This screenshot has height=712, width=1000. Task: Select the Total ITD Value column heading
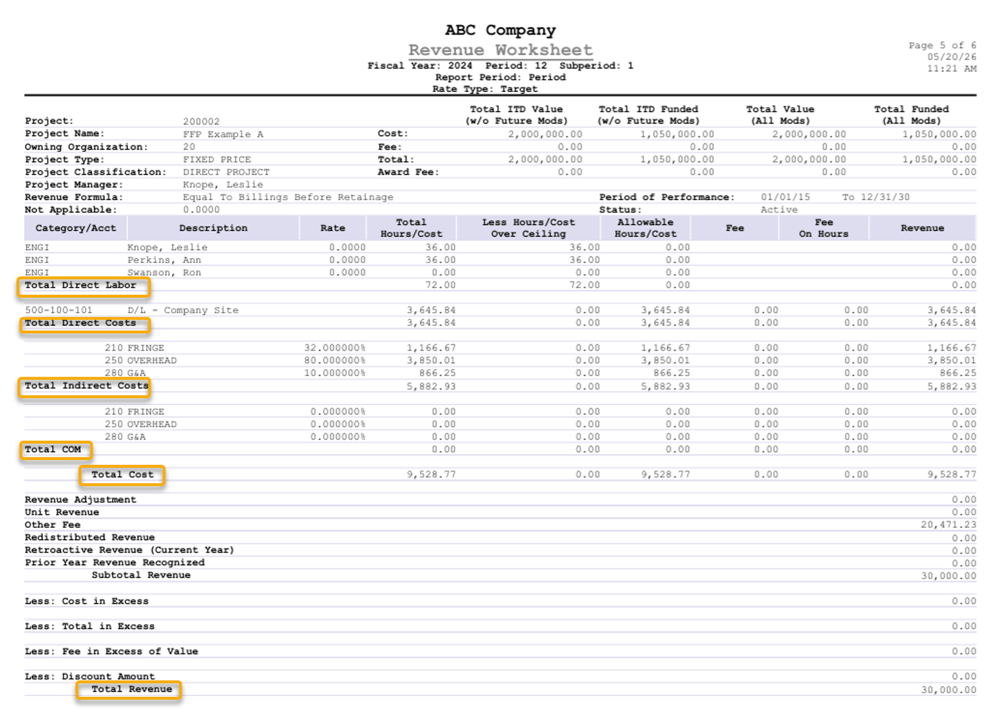pos(516,115)
